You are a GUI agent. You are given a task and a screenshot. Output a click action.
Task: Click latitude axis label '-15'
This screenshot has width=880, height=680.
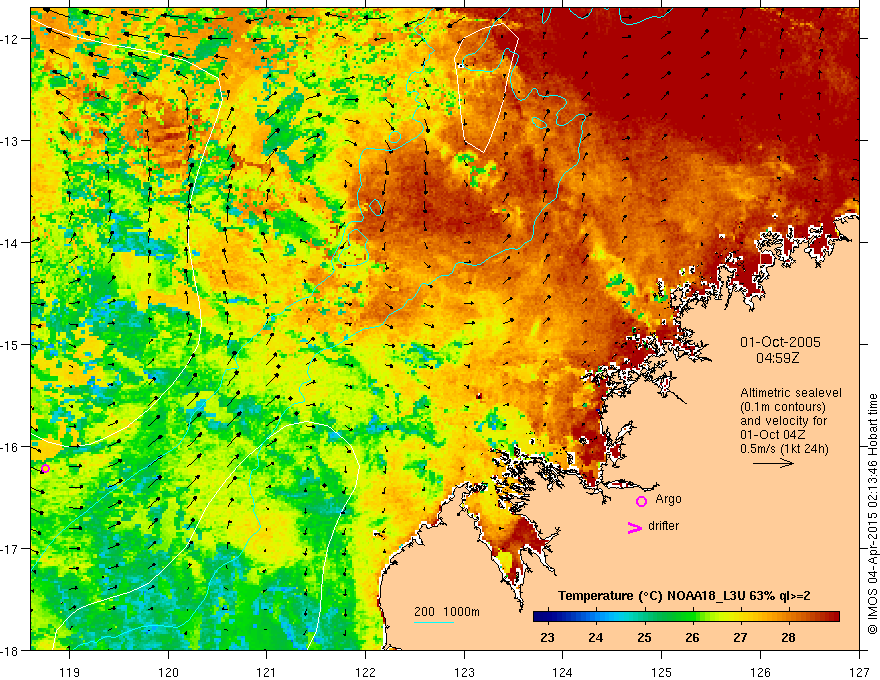tap(10, 344)
